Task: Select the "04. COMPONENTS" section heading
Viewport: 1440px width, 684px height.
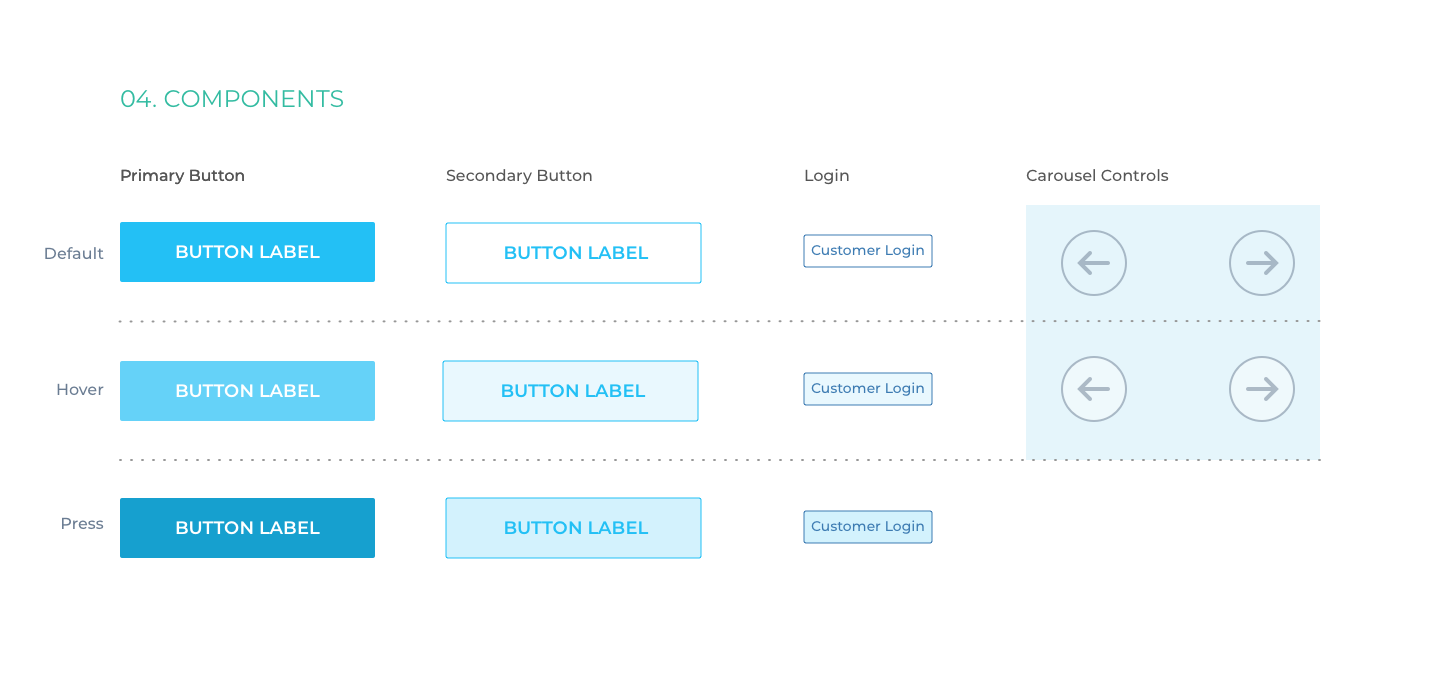Action: click(x=232, y=99)
